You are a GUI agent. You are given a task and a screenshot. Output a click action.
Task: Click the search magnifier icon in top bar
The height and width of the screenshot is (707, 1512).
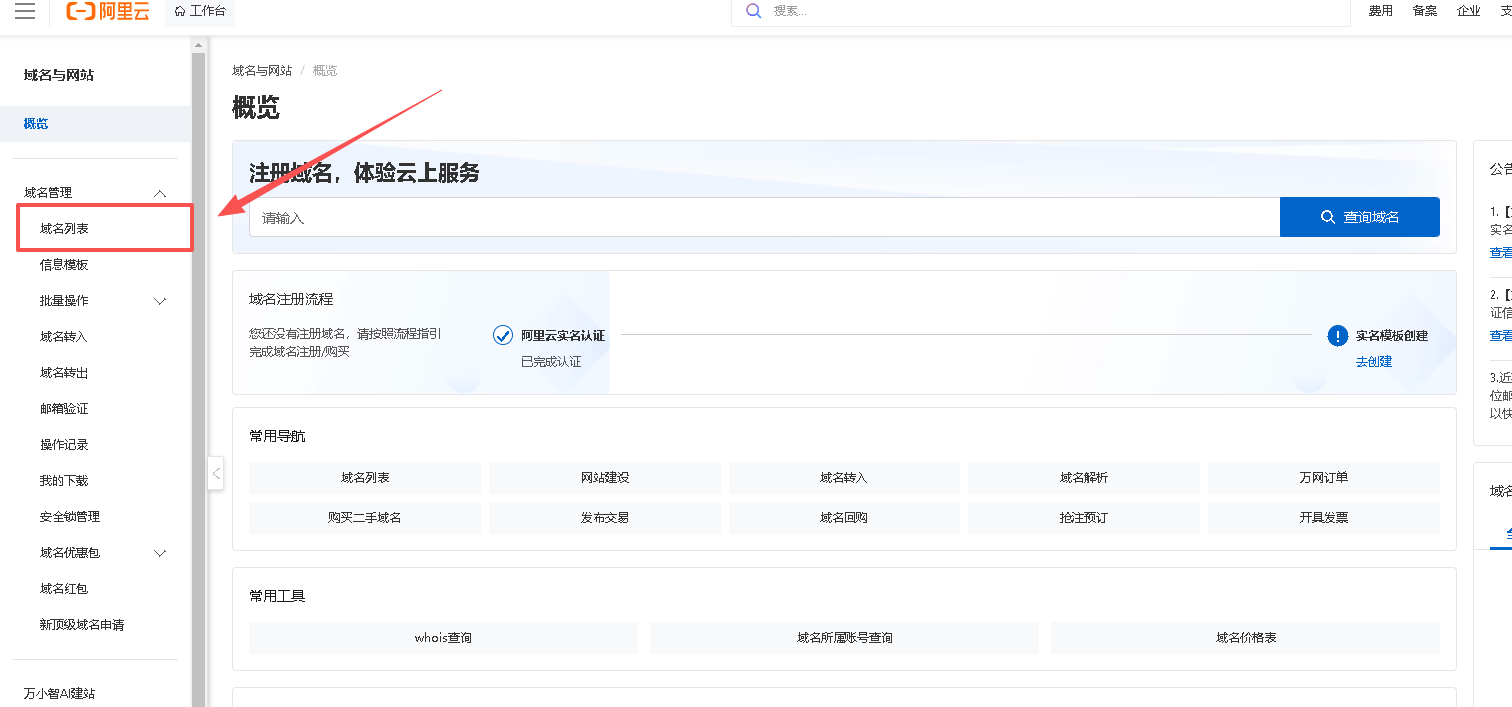click(x=753, y=11)
